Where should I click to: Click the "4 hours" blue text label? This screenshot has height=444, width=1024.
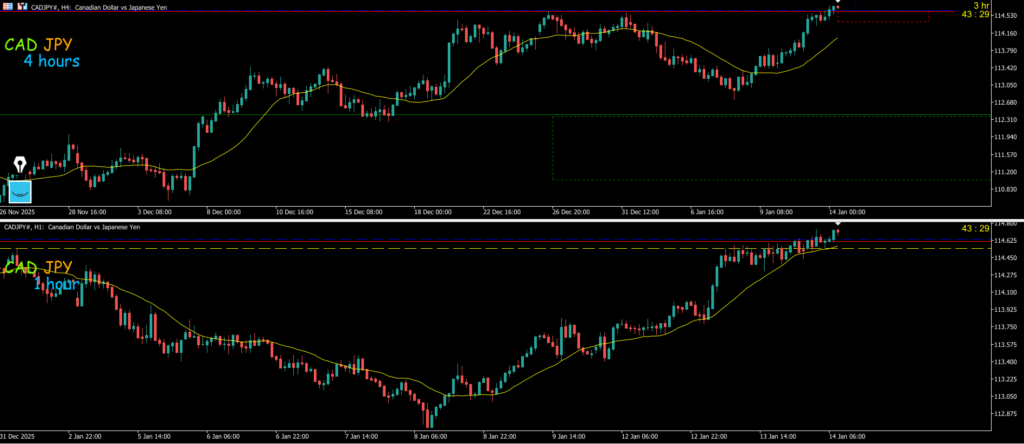[51, 62]
